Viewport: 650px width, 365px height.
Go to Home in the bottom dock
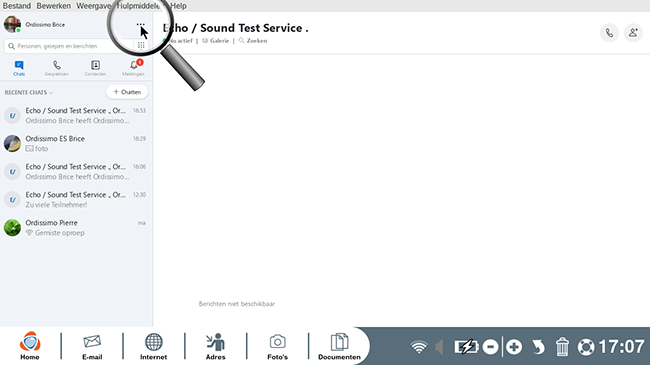coord(30,346)
